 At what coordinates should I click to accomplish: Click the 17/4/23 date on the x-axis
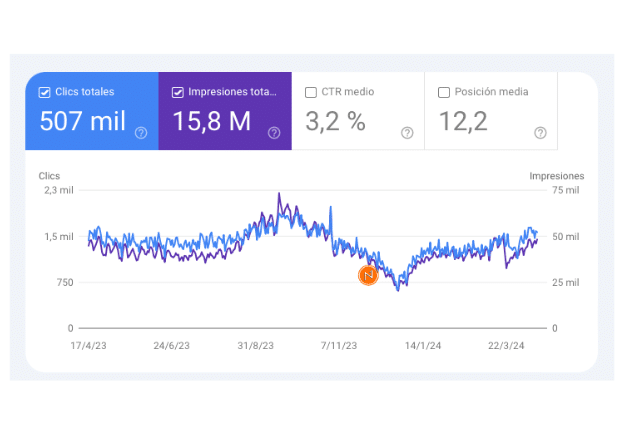point(90,346)
